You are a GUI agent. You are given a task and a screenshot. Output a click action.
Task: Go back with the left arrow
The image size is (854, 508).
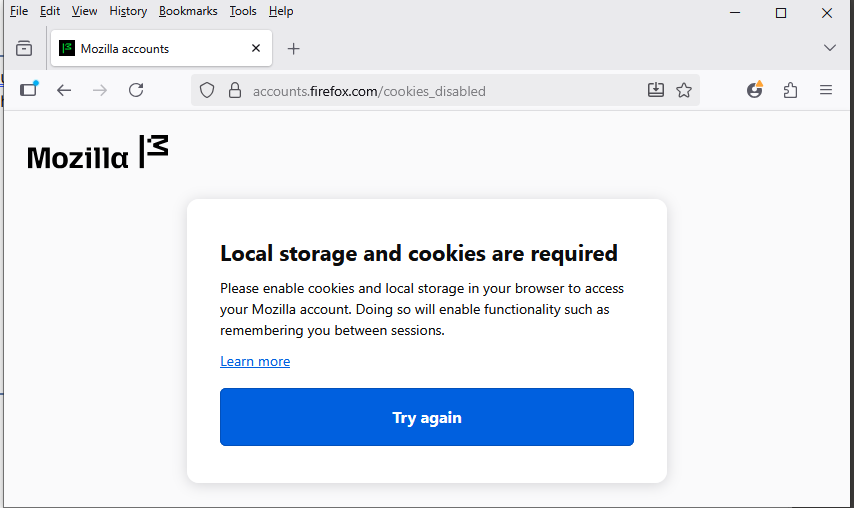click(x=64, y=90)
